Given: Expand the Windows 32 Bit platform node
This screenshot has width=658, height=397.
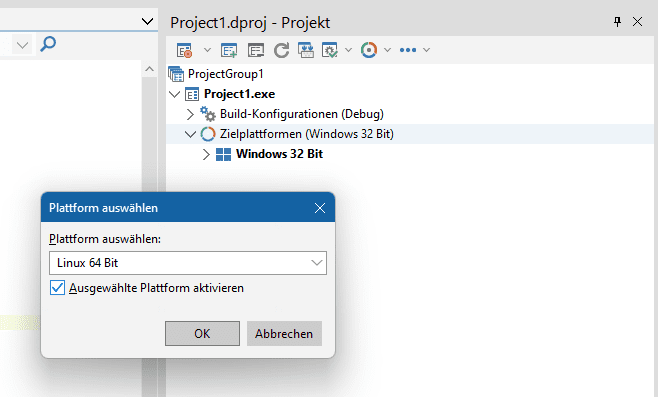Looking at the screenshot, I should pyautogui.click(x=206, y=154).
